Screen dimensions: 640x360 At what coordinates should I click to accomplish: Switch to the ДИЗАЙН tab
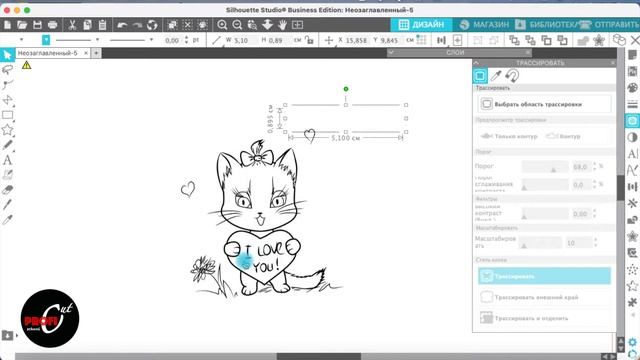coord(421,25)
